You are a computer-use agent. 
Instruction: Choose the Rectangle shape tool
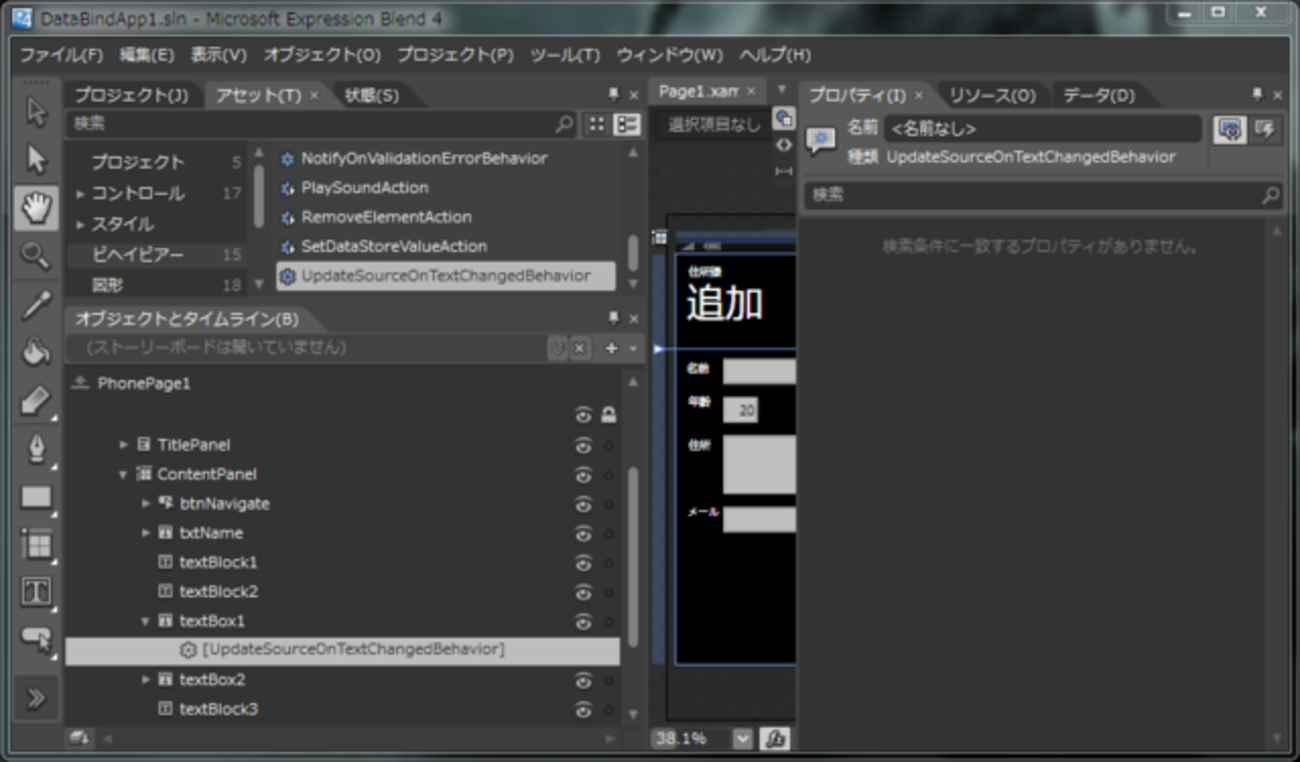(x=36, y=497)
